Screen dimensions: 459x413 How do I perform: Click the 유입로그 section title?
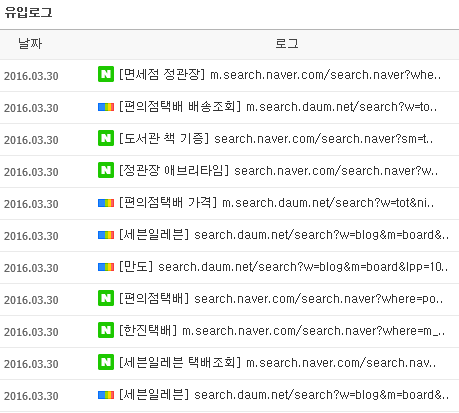(x=29, y=13)
